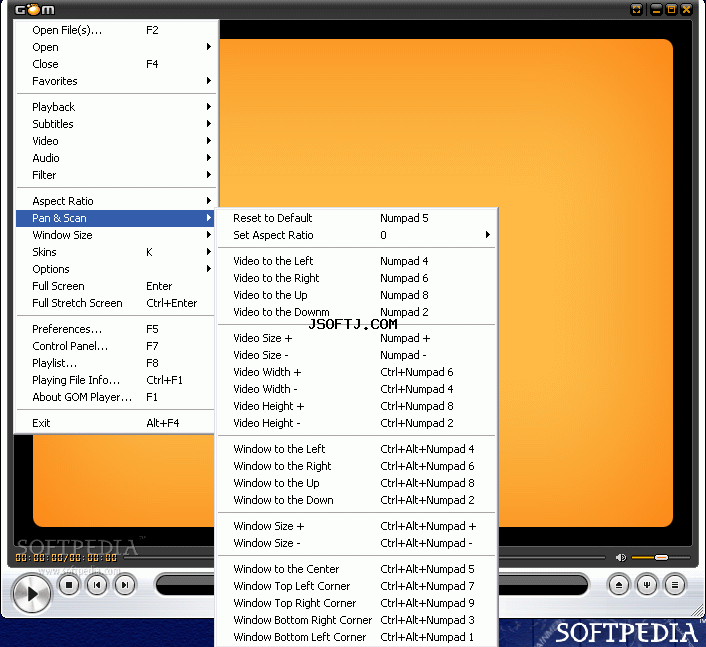Expand the Audio submenu
The image size is (706, 647).
tap(116, 158)
